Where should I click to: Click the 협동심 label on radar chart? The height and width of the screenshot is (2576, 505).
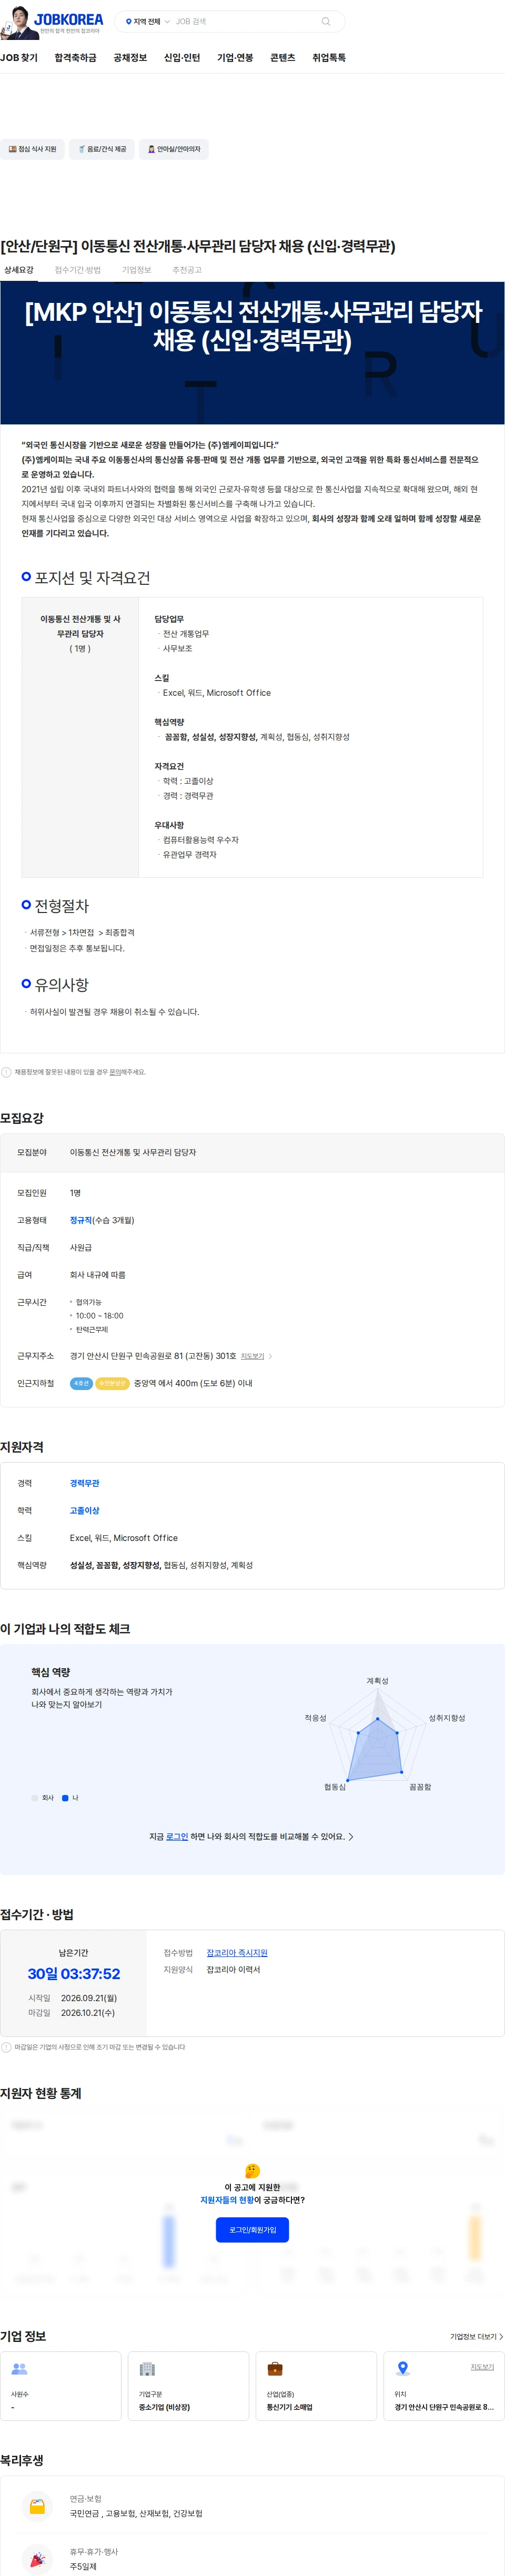pos(334,1787)
